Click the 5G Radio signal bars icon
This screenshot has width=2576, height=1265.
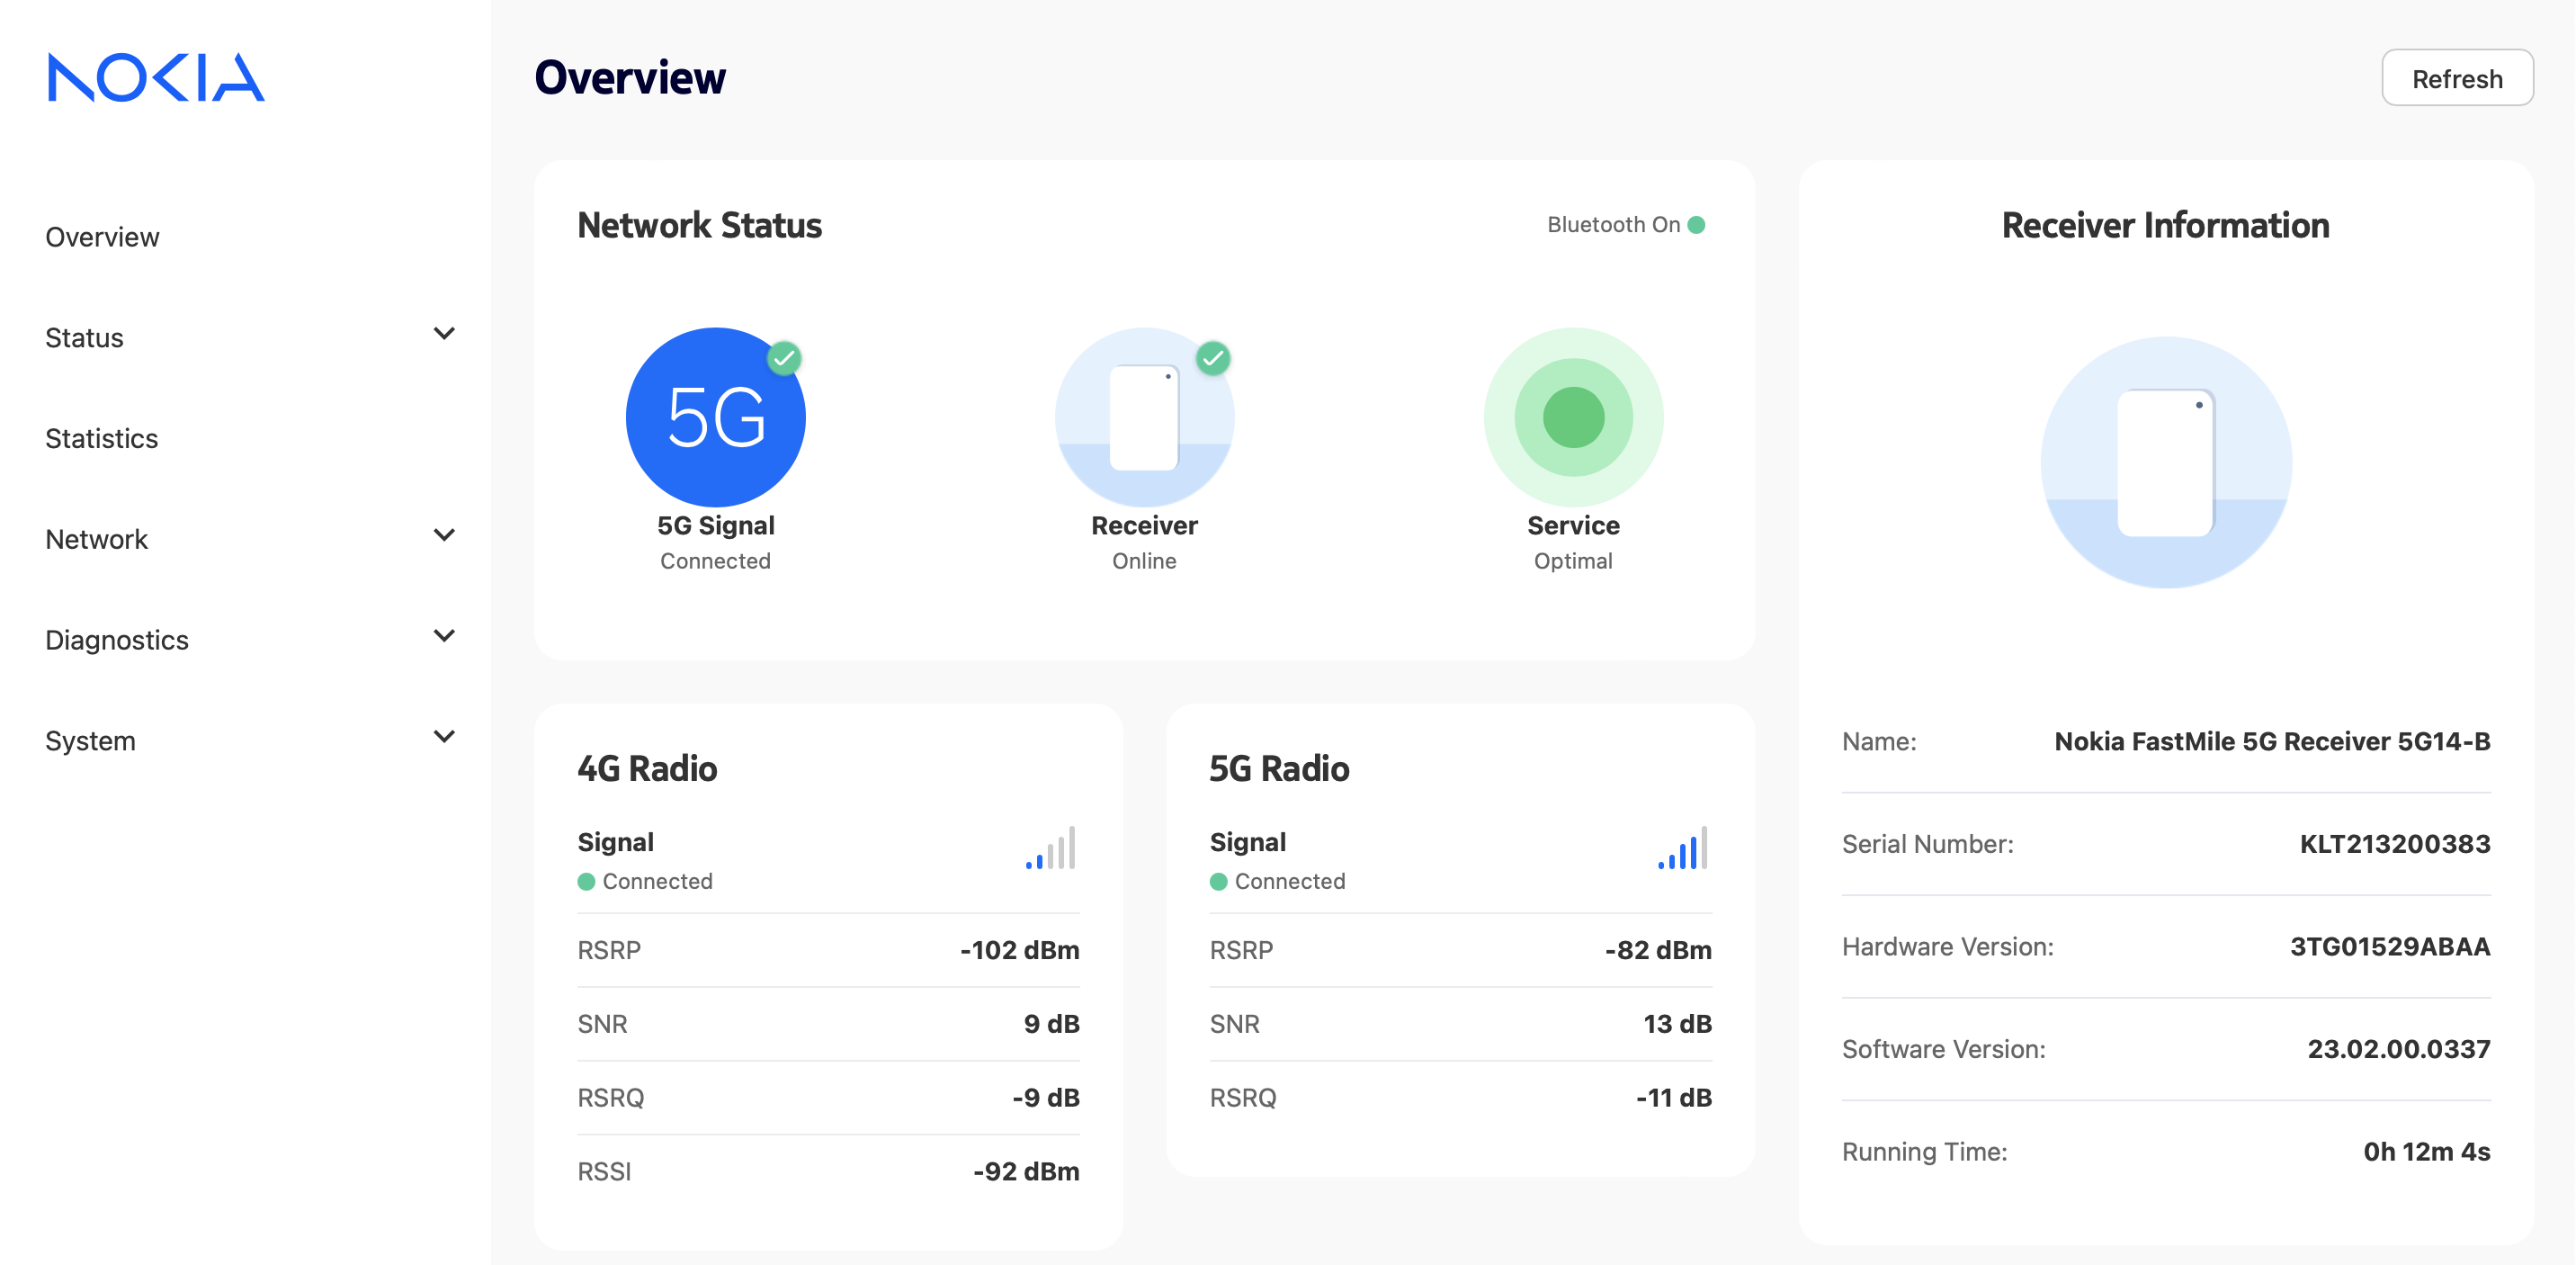click(x=1682, y=848)
